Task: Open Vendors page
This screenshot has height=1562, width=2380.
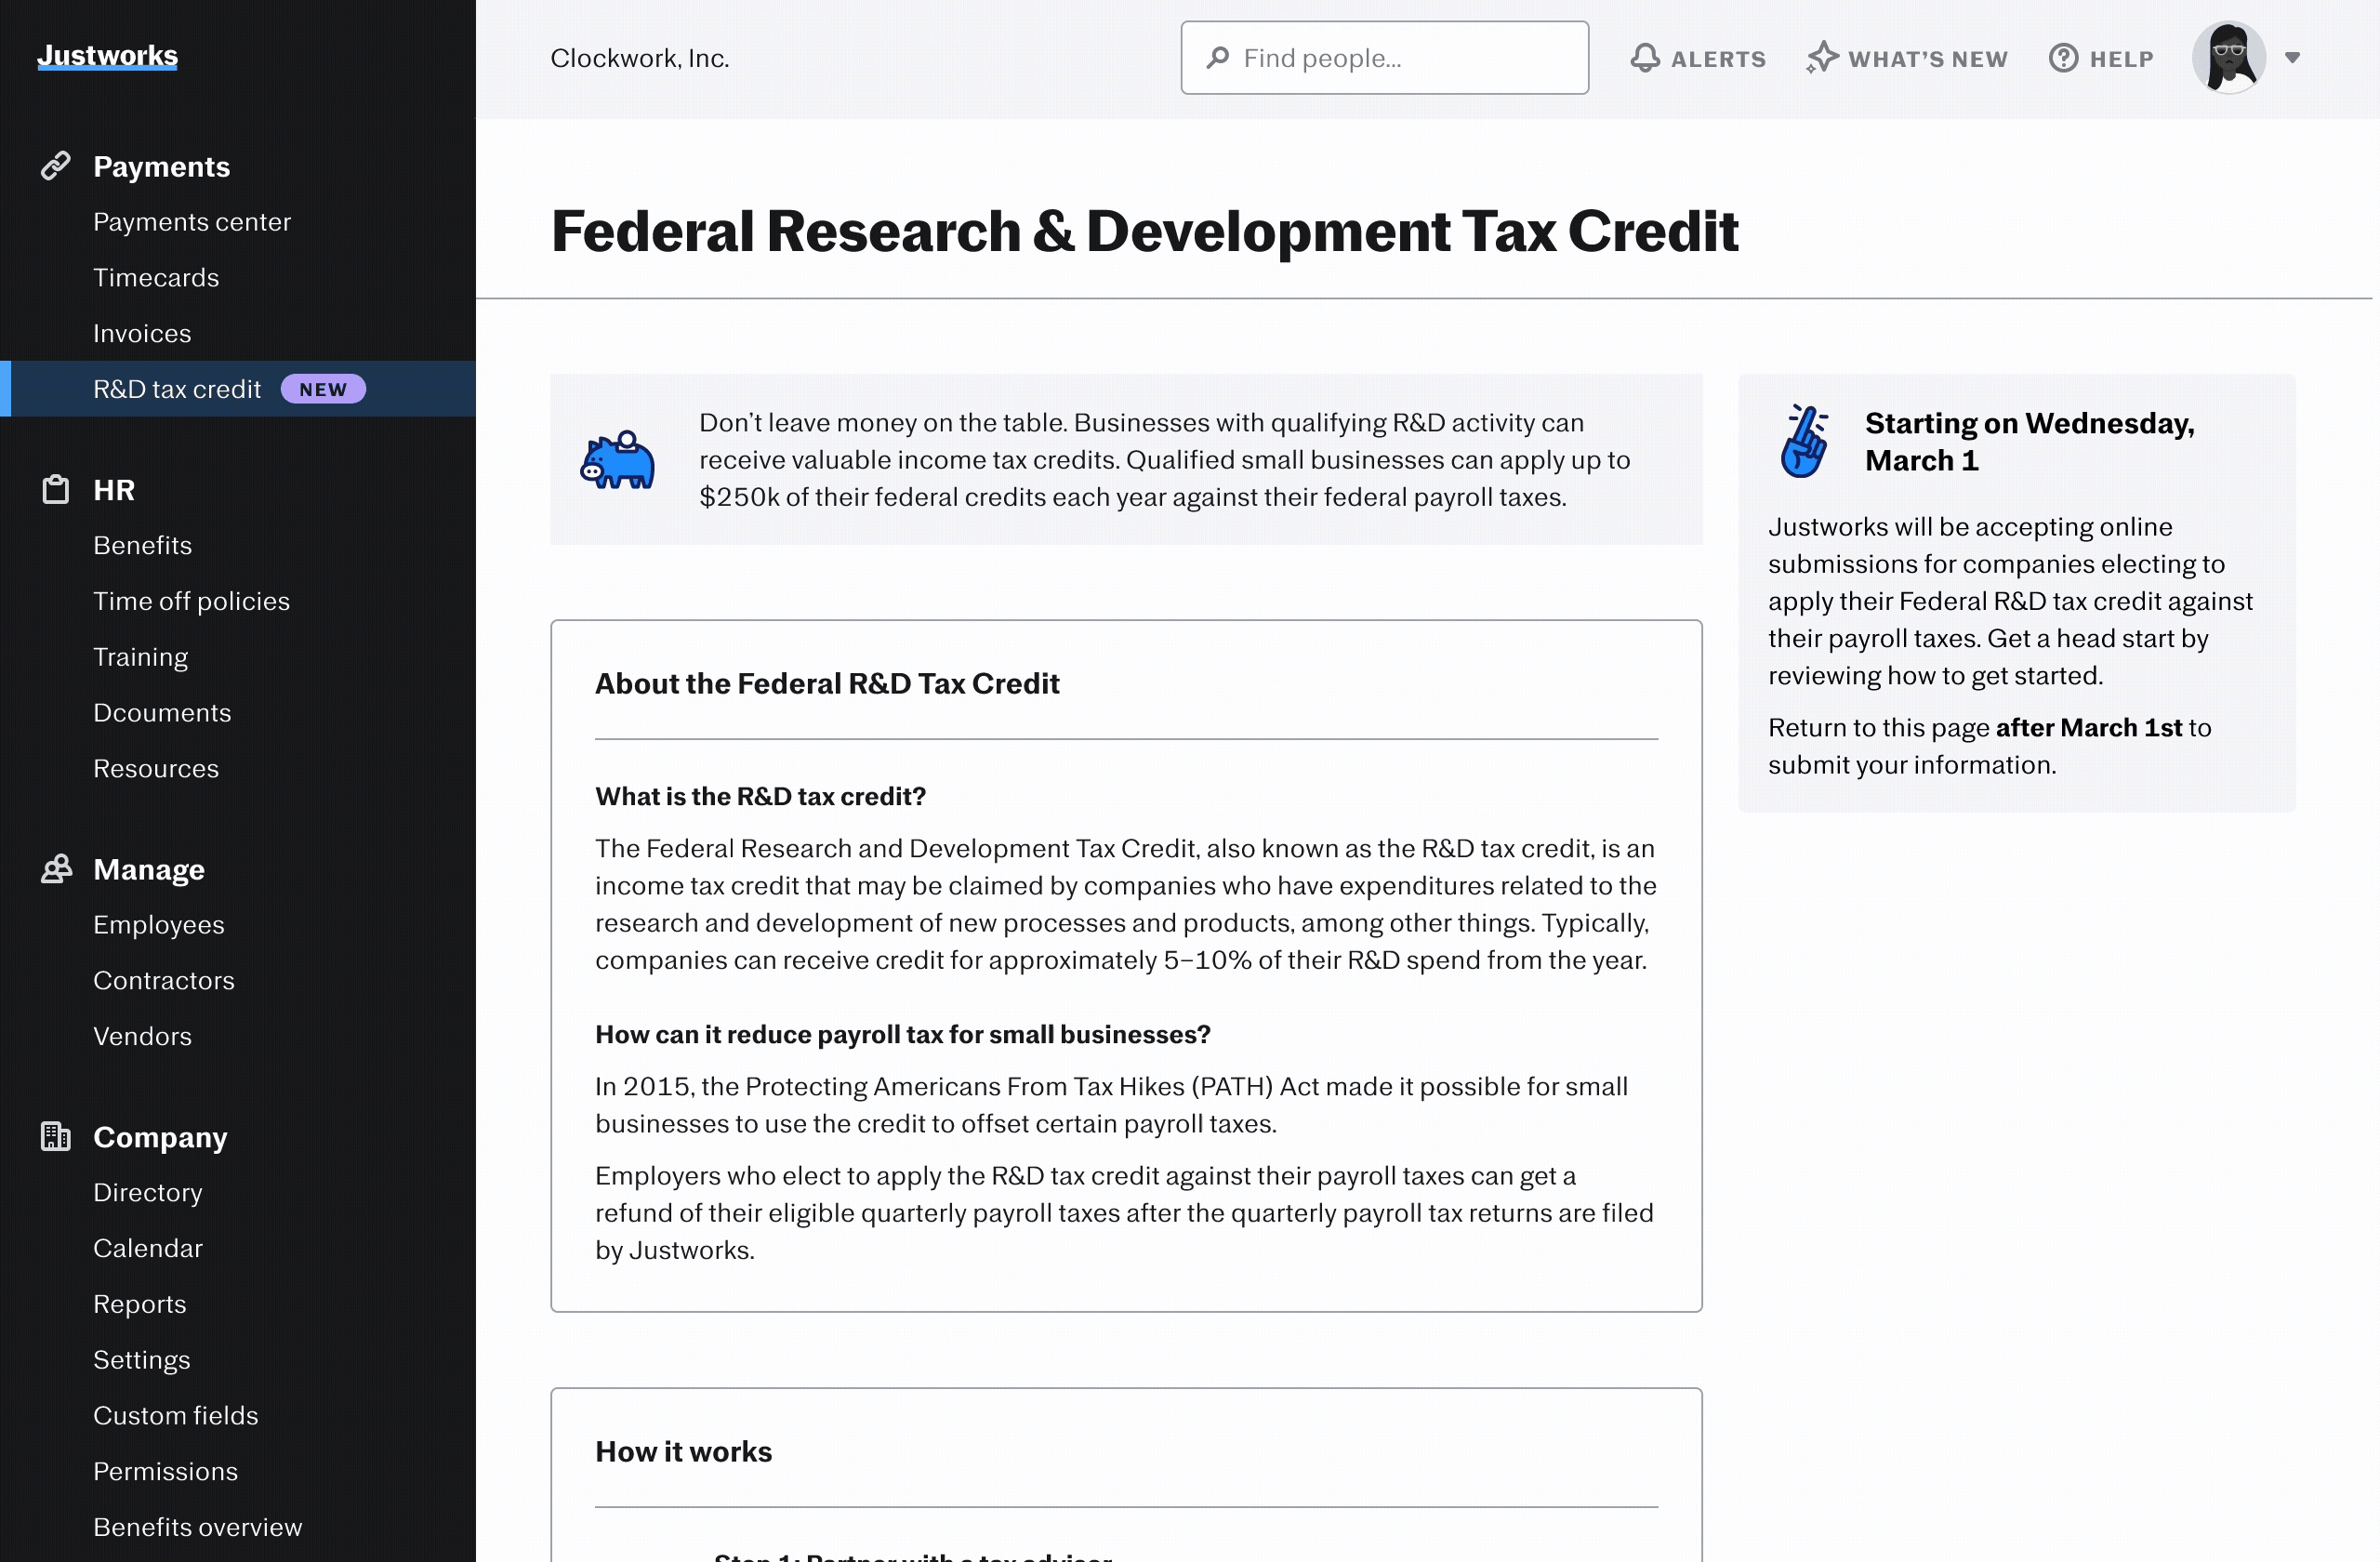Action: 142,1037
